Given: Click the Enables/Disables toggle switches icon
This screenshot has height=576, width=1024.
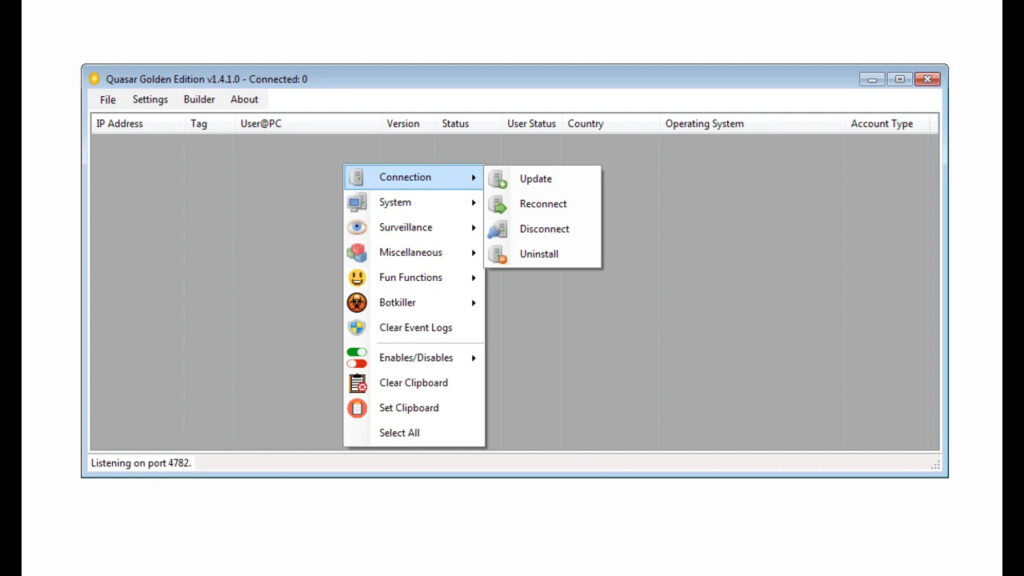Looking at the screenshot, I should coord(357,358).
